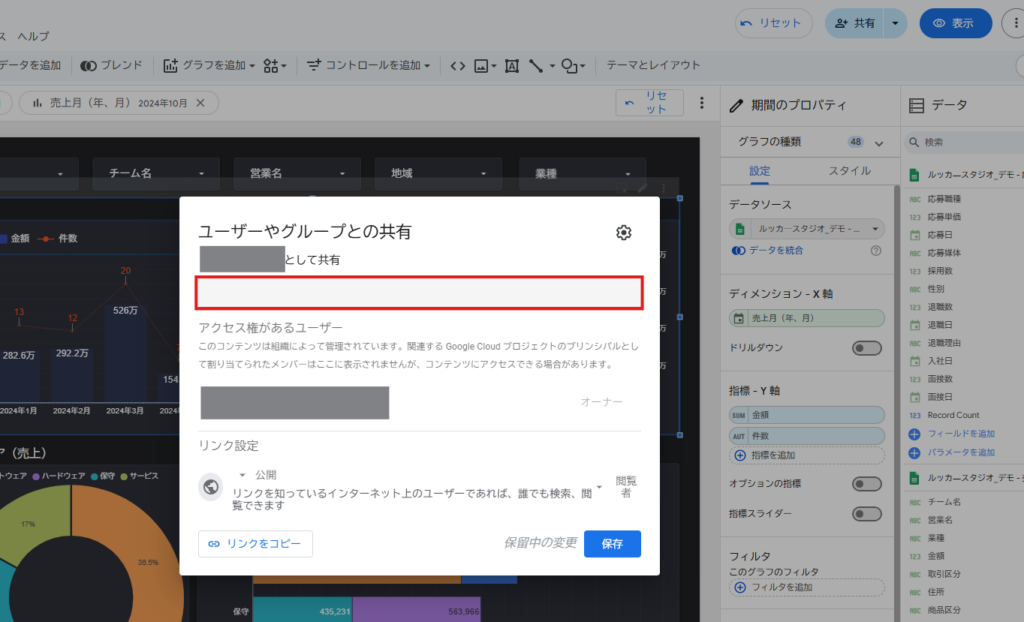The width and height of the screenshot is (1024, 622).
Task: Click the shape tool icon in toolbar
Action: click(572, 66)
